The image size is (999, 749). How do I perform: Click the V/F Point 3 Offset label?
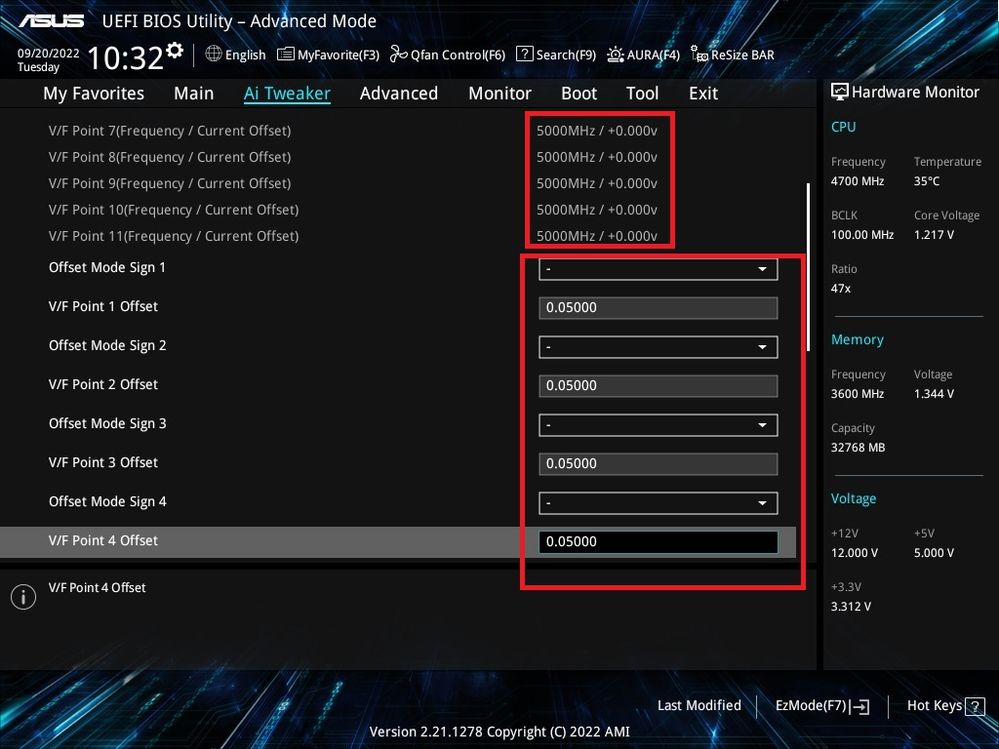click(103, 462)
